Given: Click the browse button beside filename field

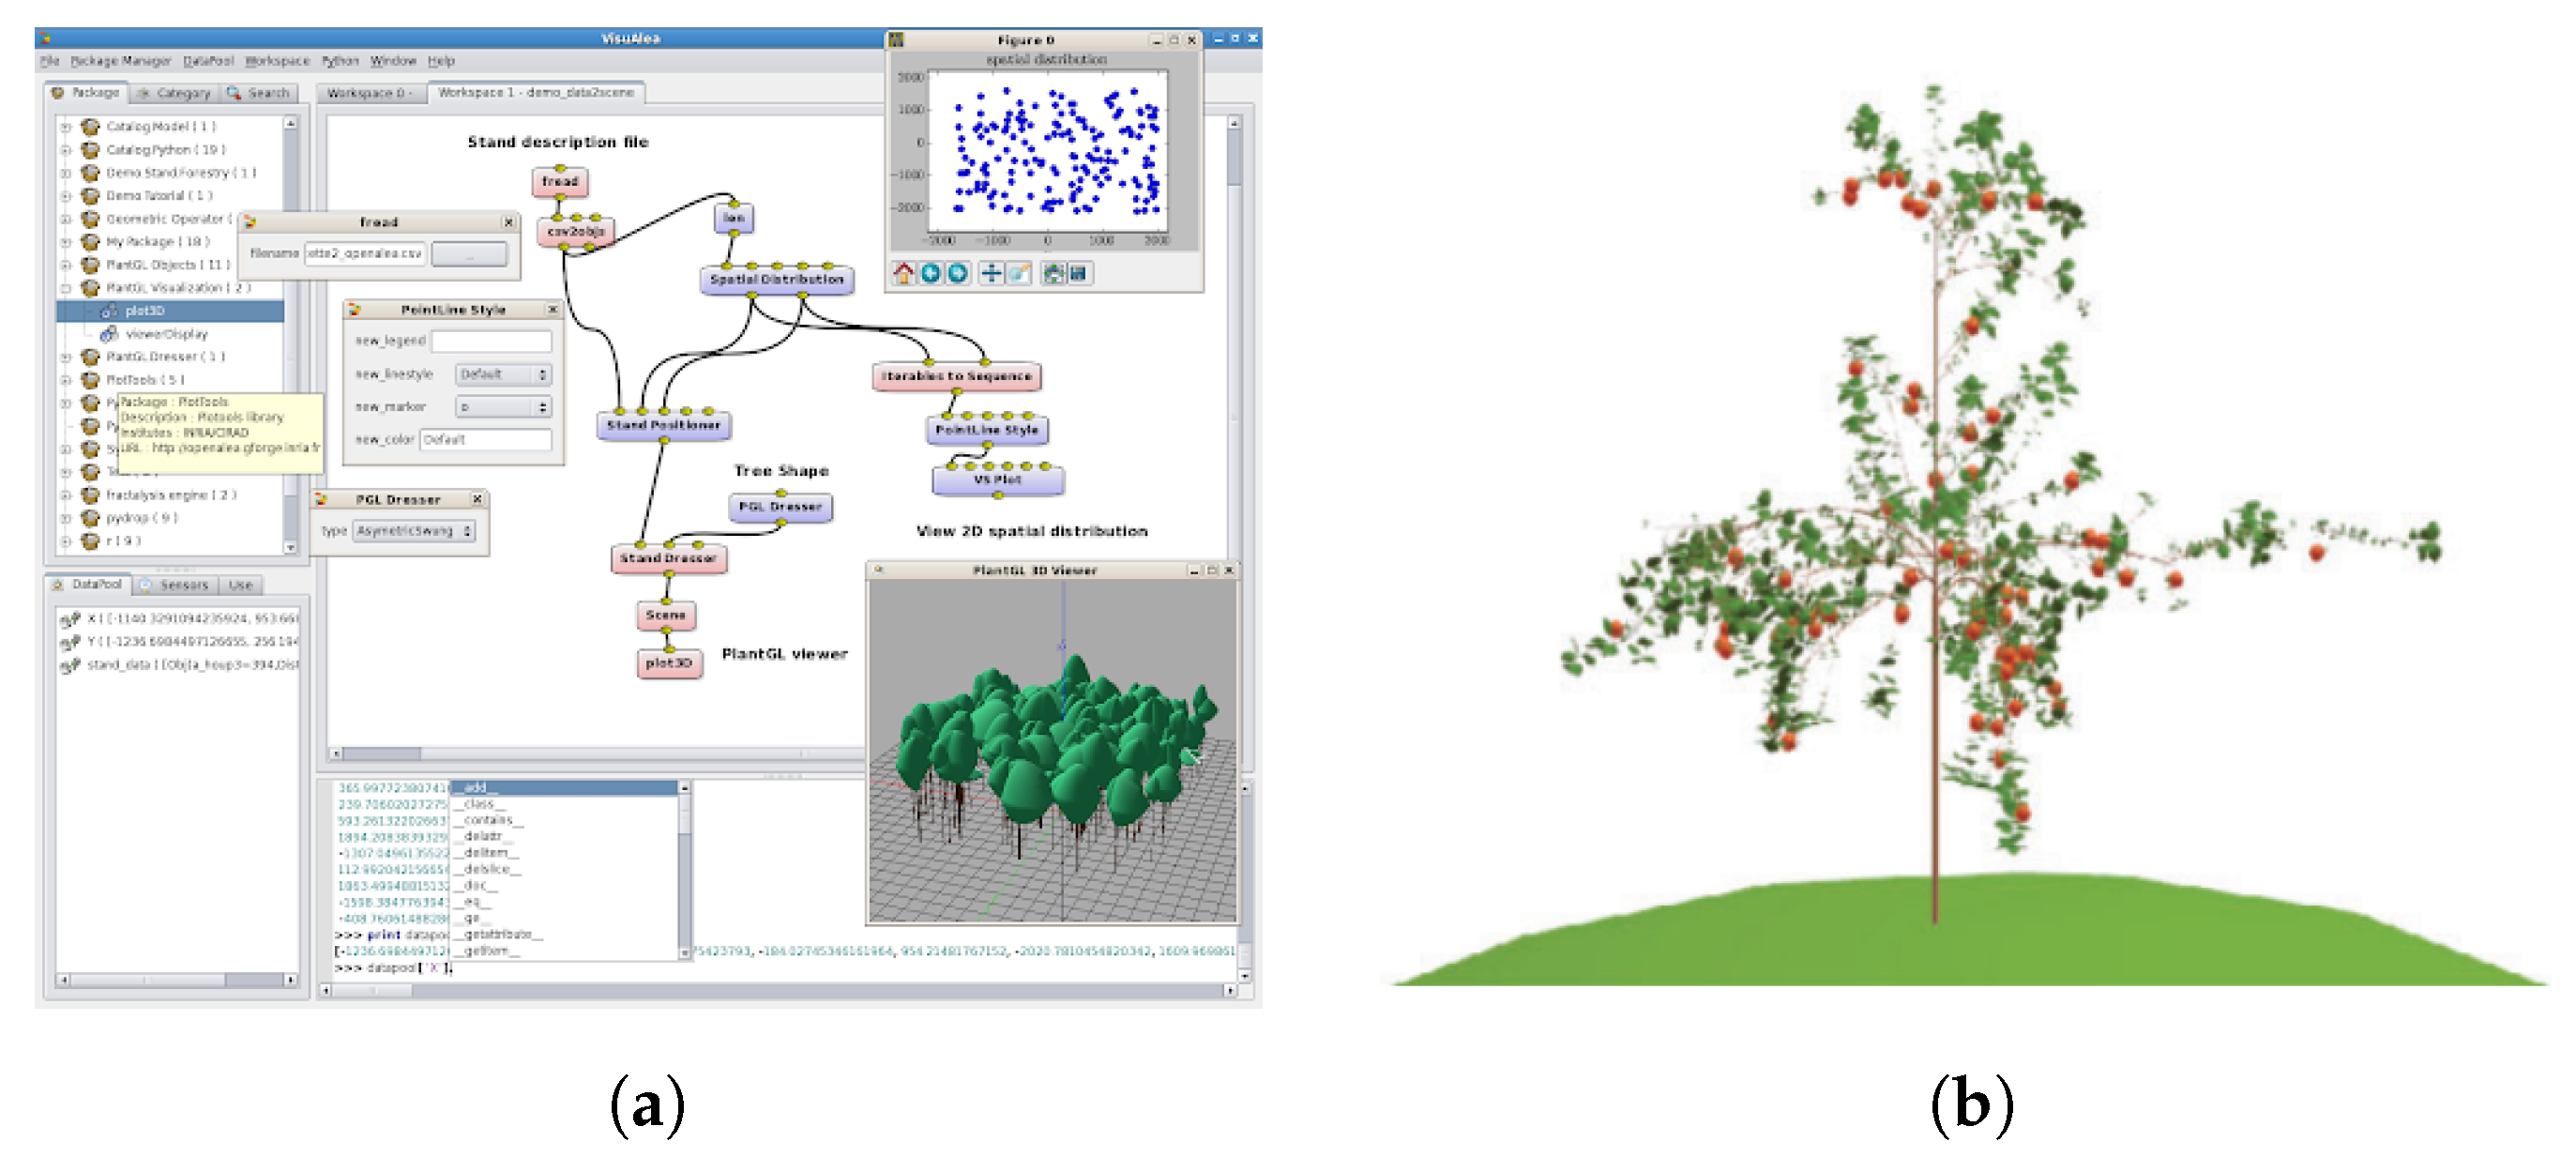Looking at the screenshot, I should pos(470,254).
